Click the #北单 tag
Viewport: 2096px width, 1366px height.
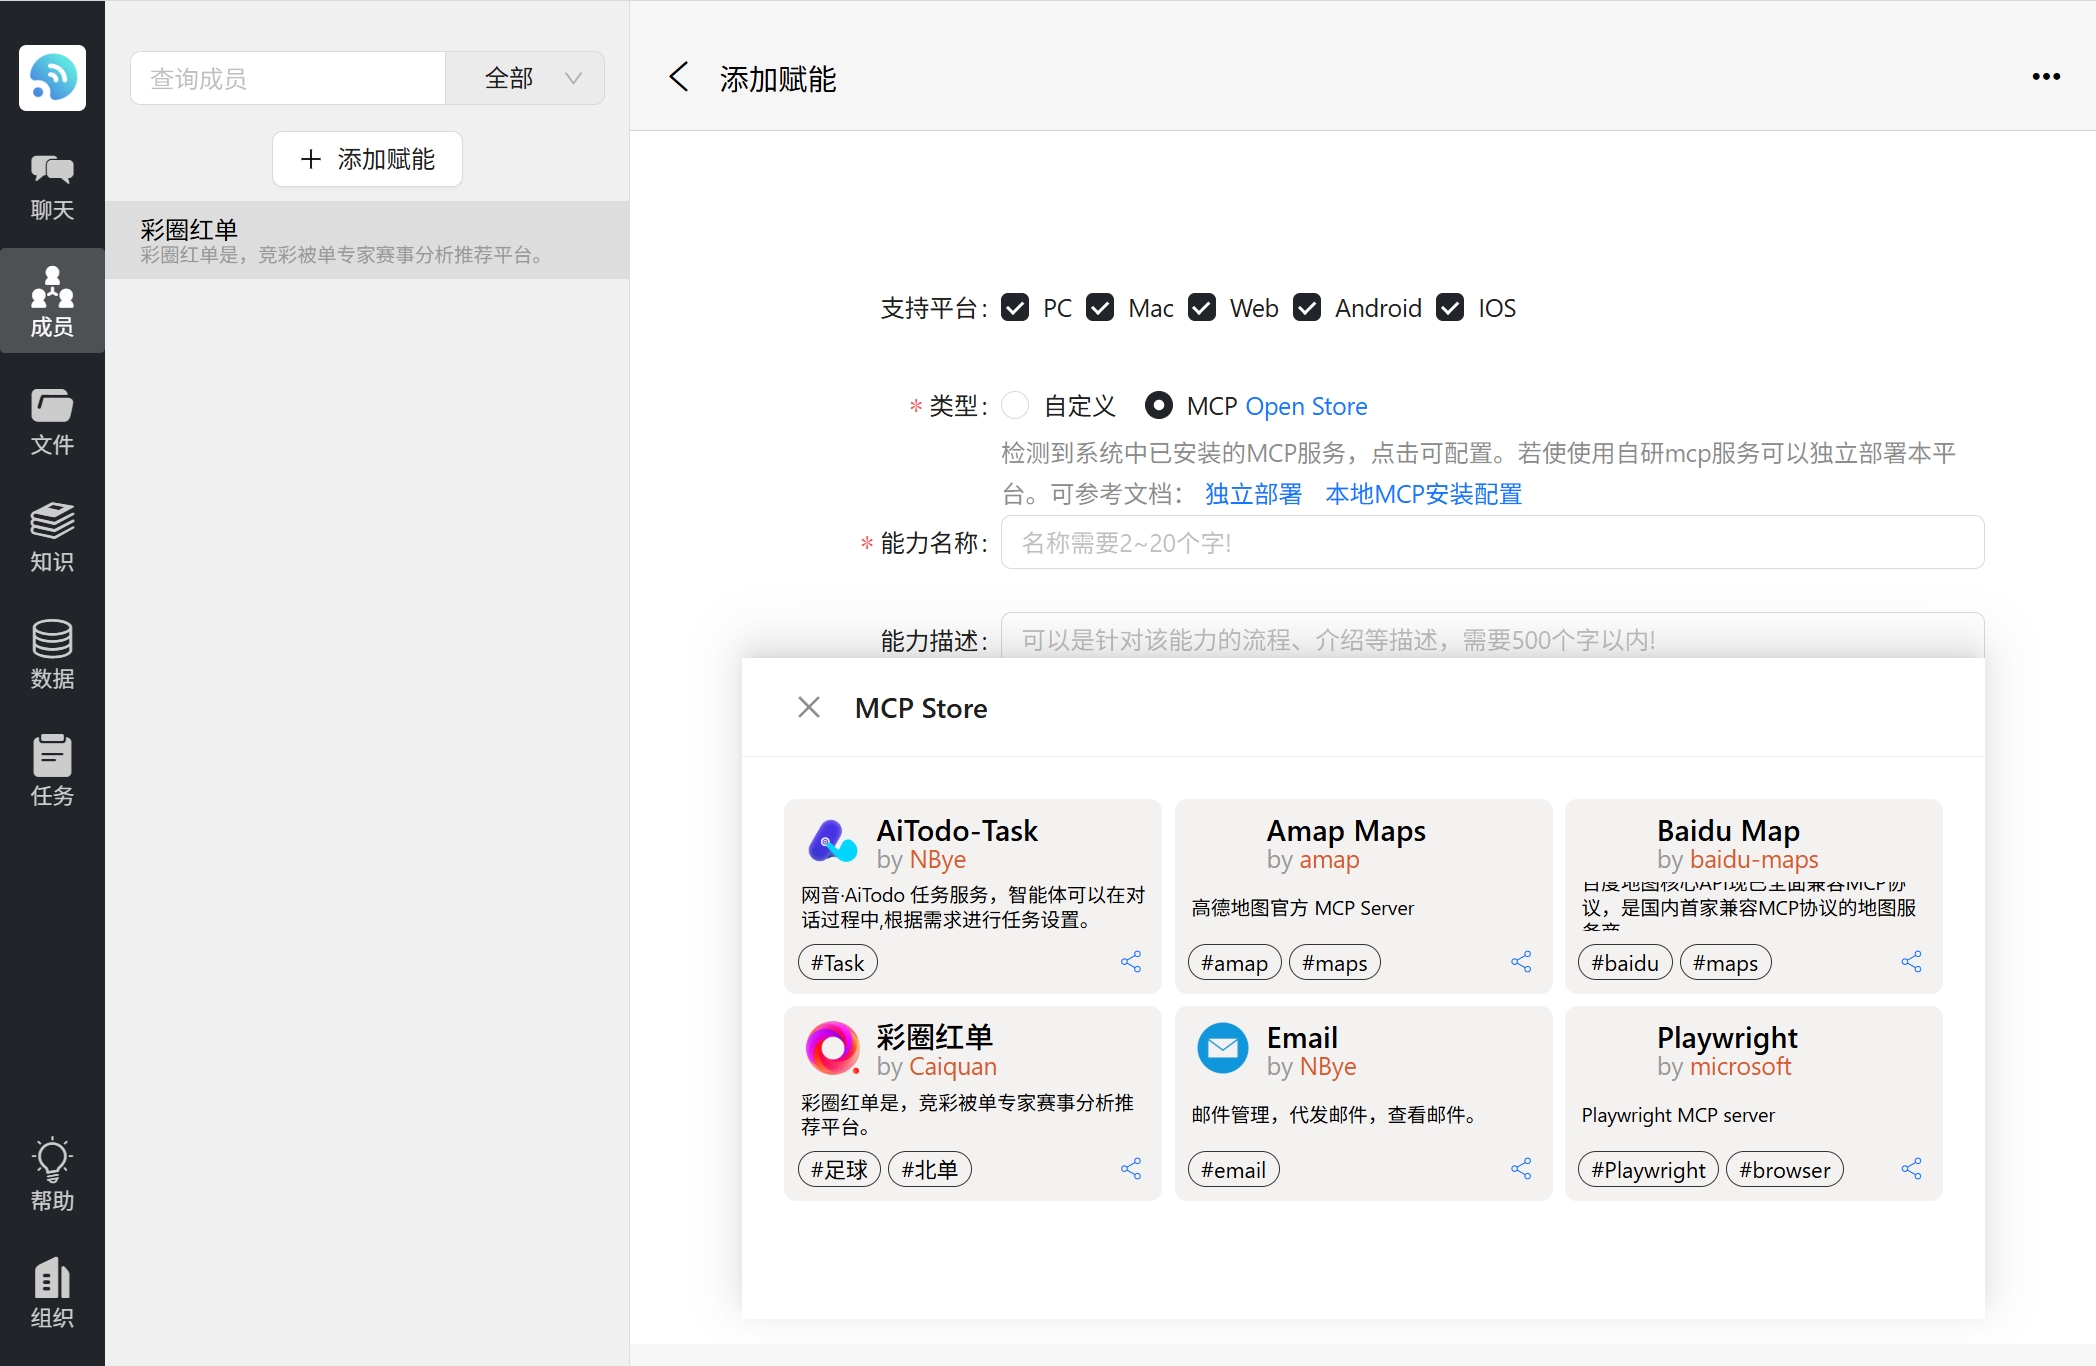coord(930,1169)
